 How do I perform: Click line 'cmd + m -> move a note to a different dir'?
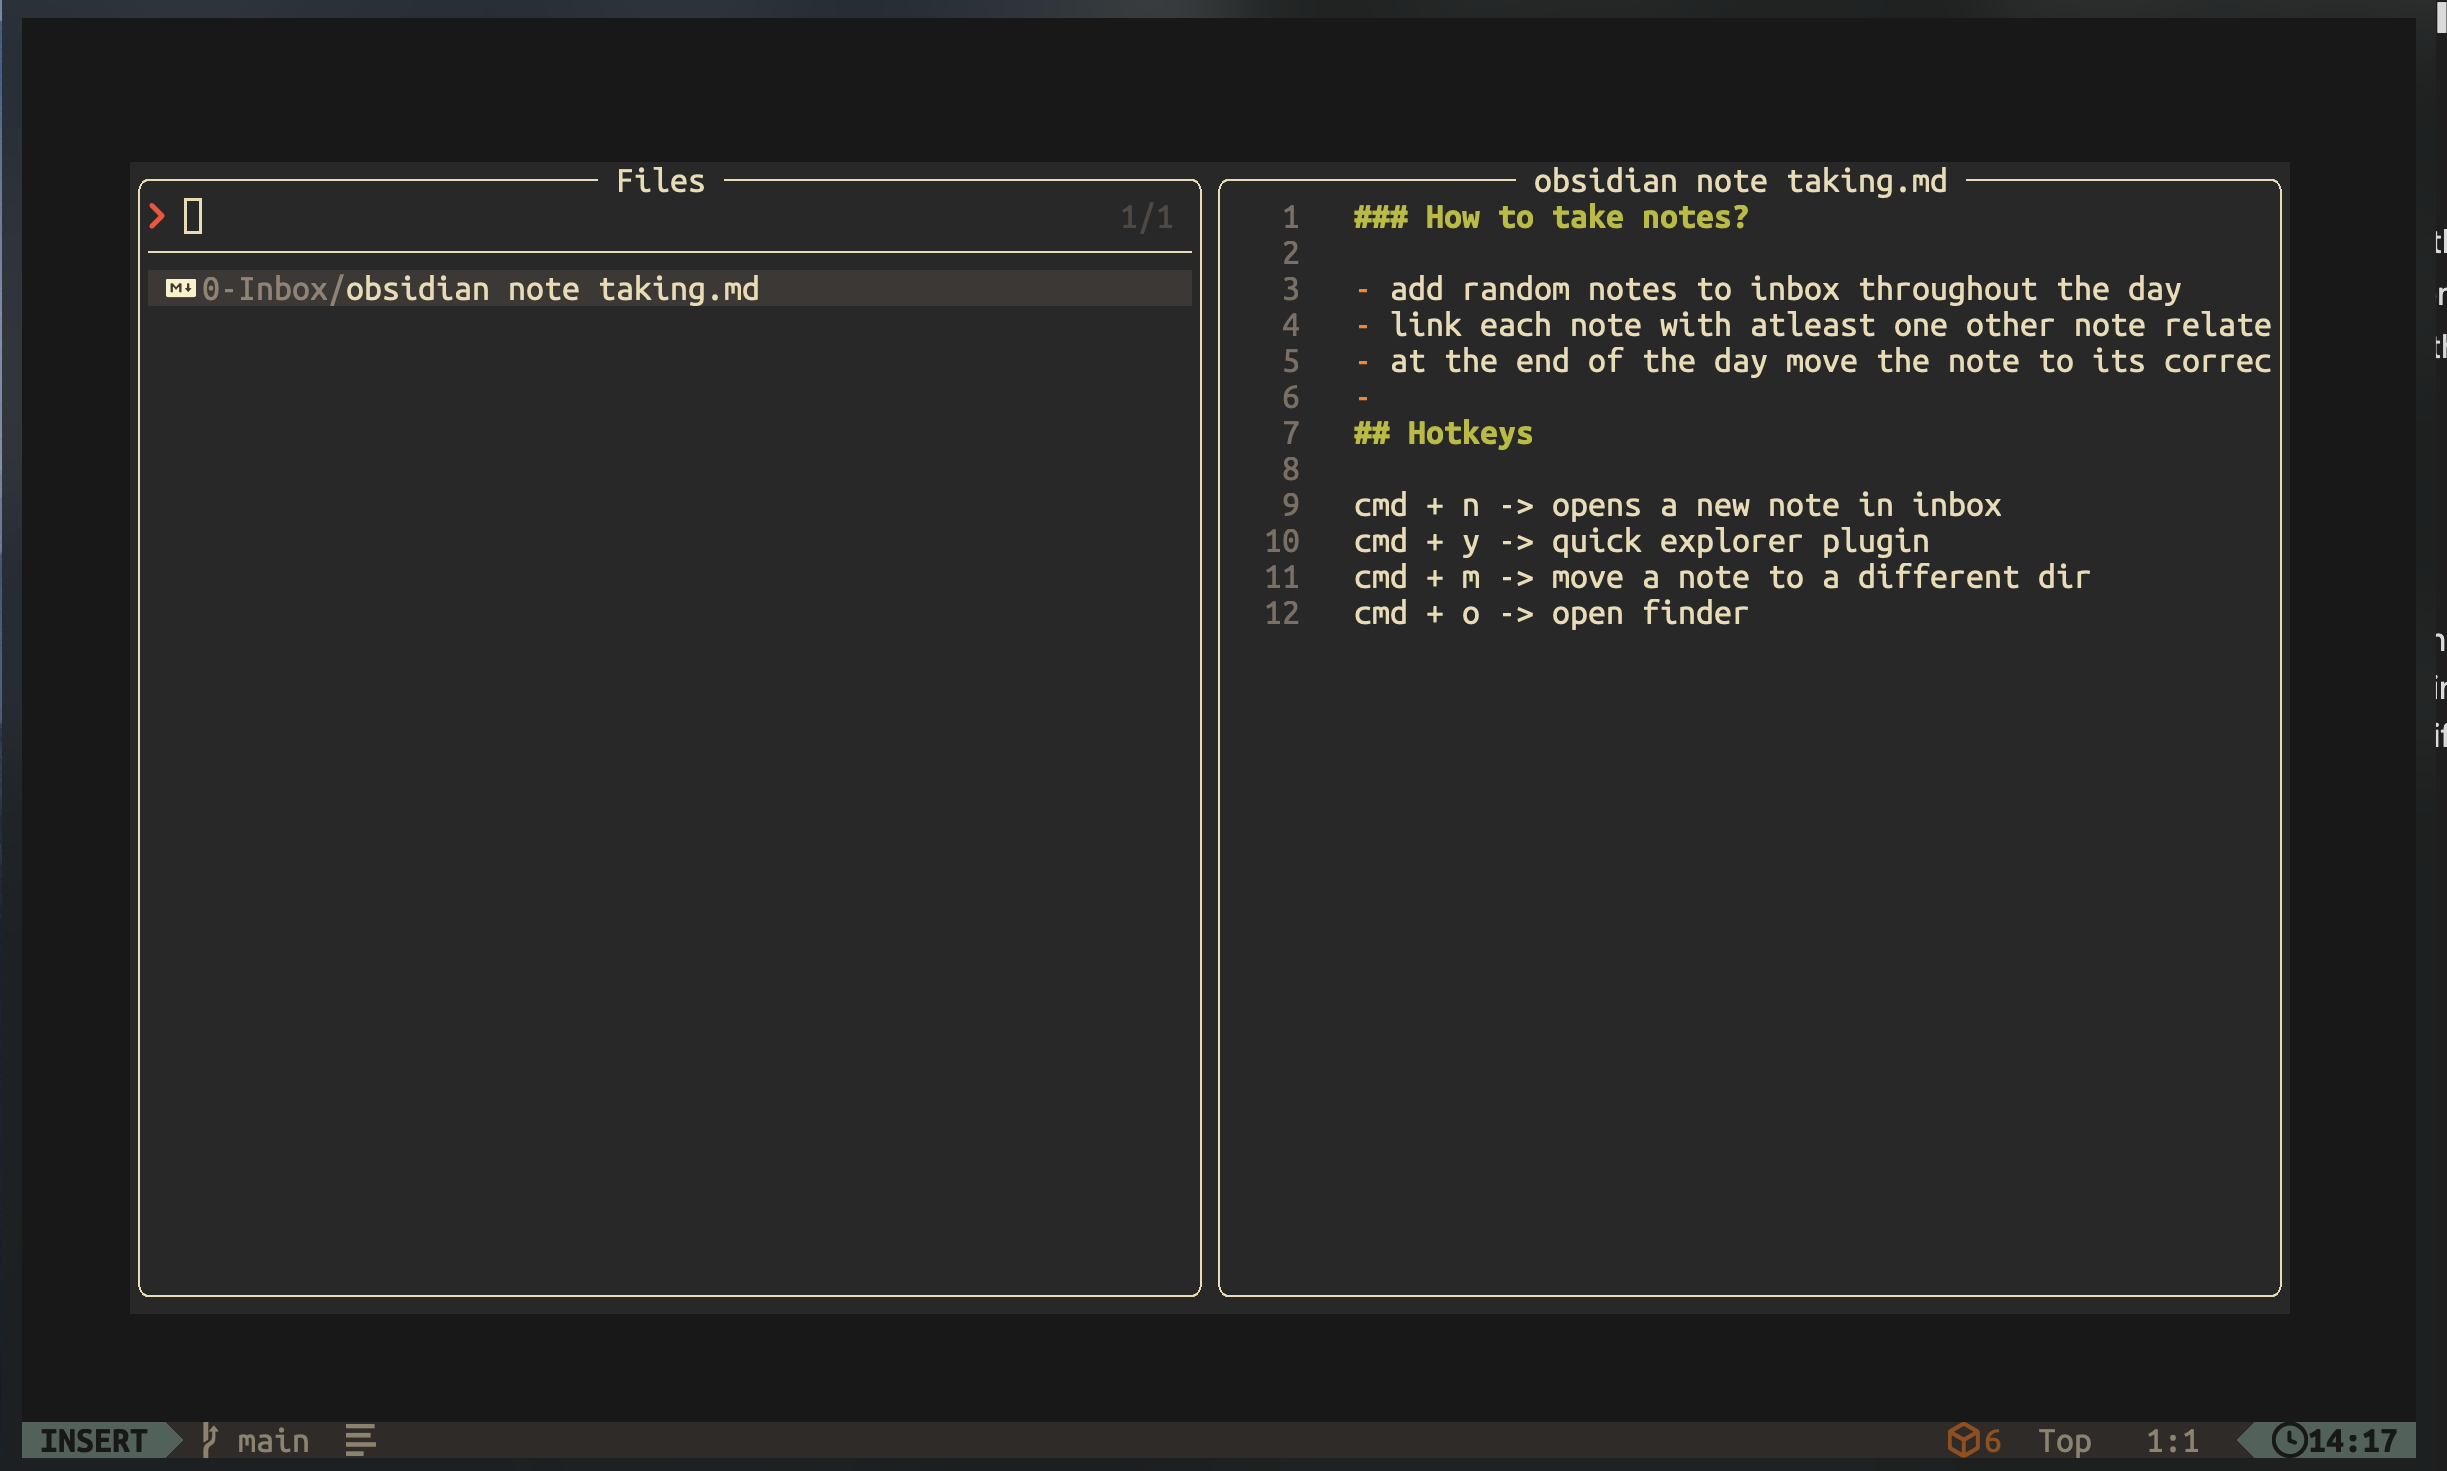point(1722,577)
